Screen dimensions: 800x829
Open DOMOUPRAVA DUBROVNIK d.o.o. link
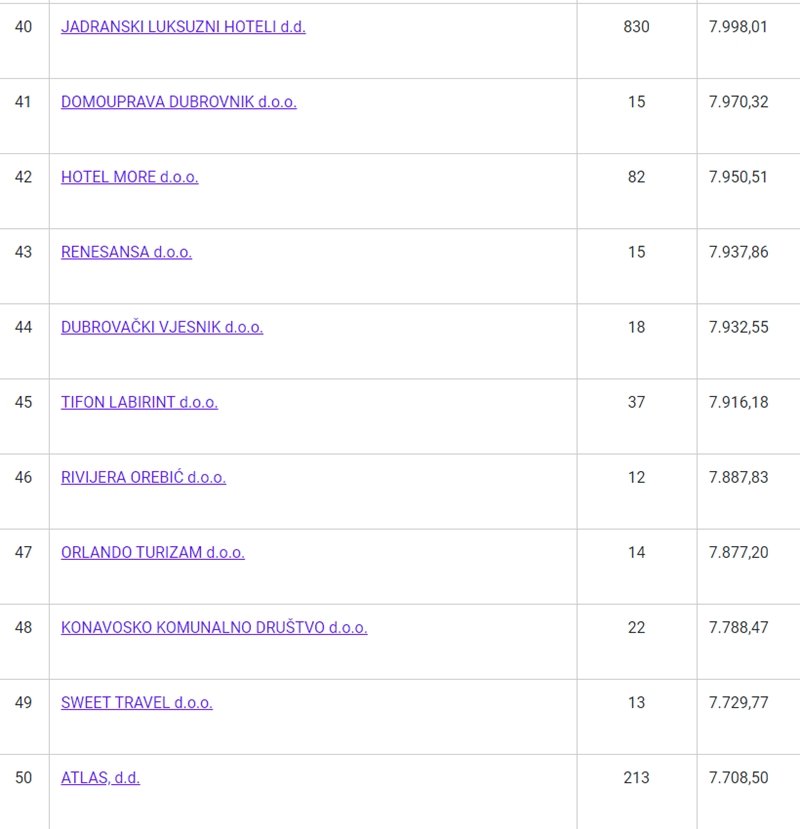[179, 102]
